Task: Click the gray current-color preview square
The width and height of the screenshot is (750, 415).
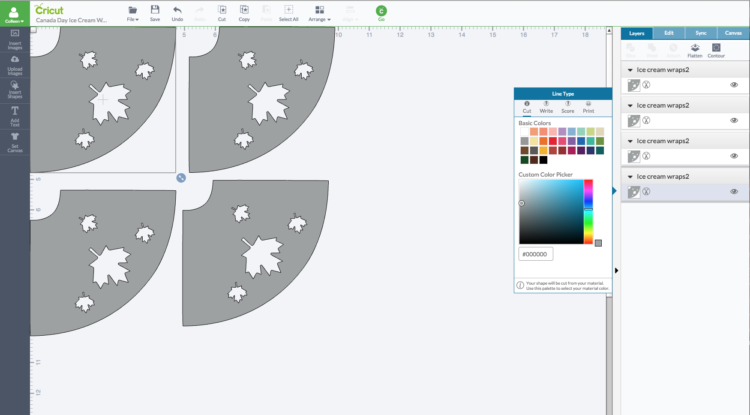Action: coord(598,243)
